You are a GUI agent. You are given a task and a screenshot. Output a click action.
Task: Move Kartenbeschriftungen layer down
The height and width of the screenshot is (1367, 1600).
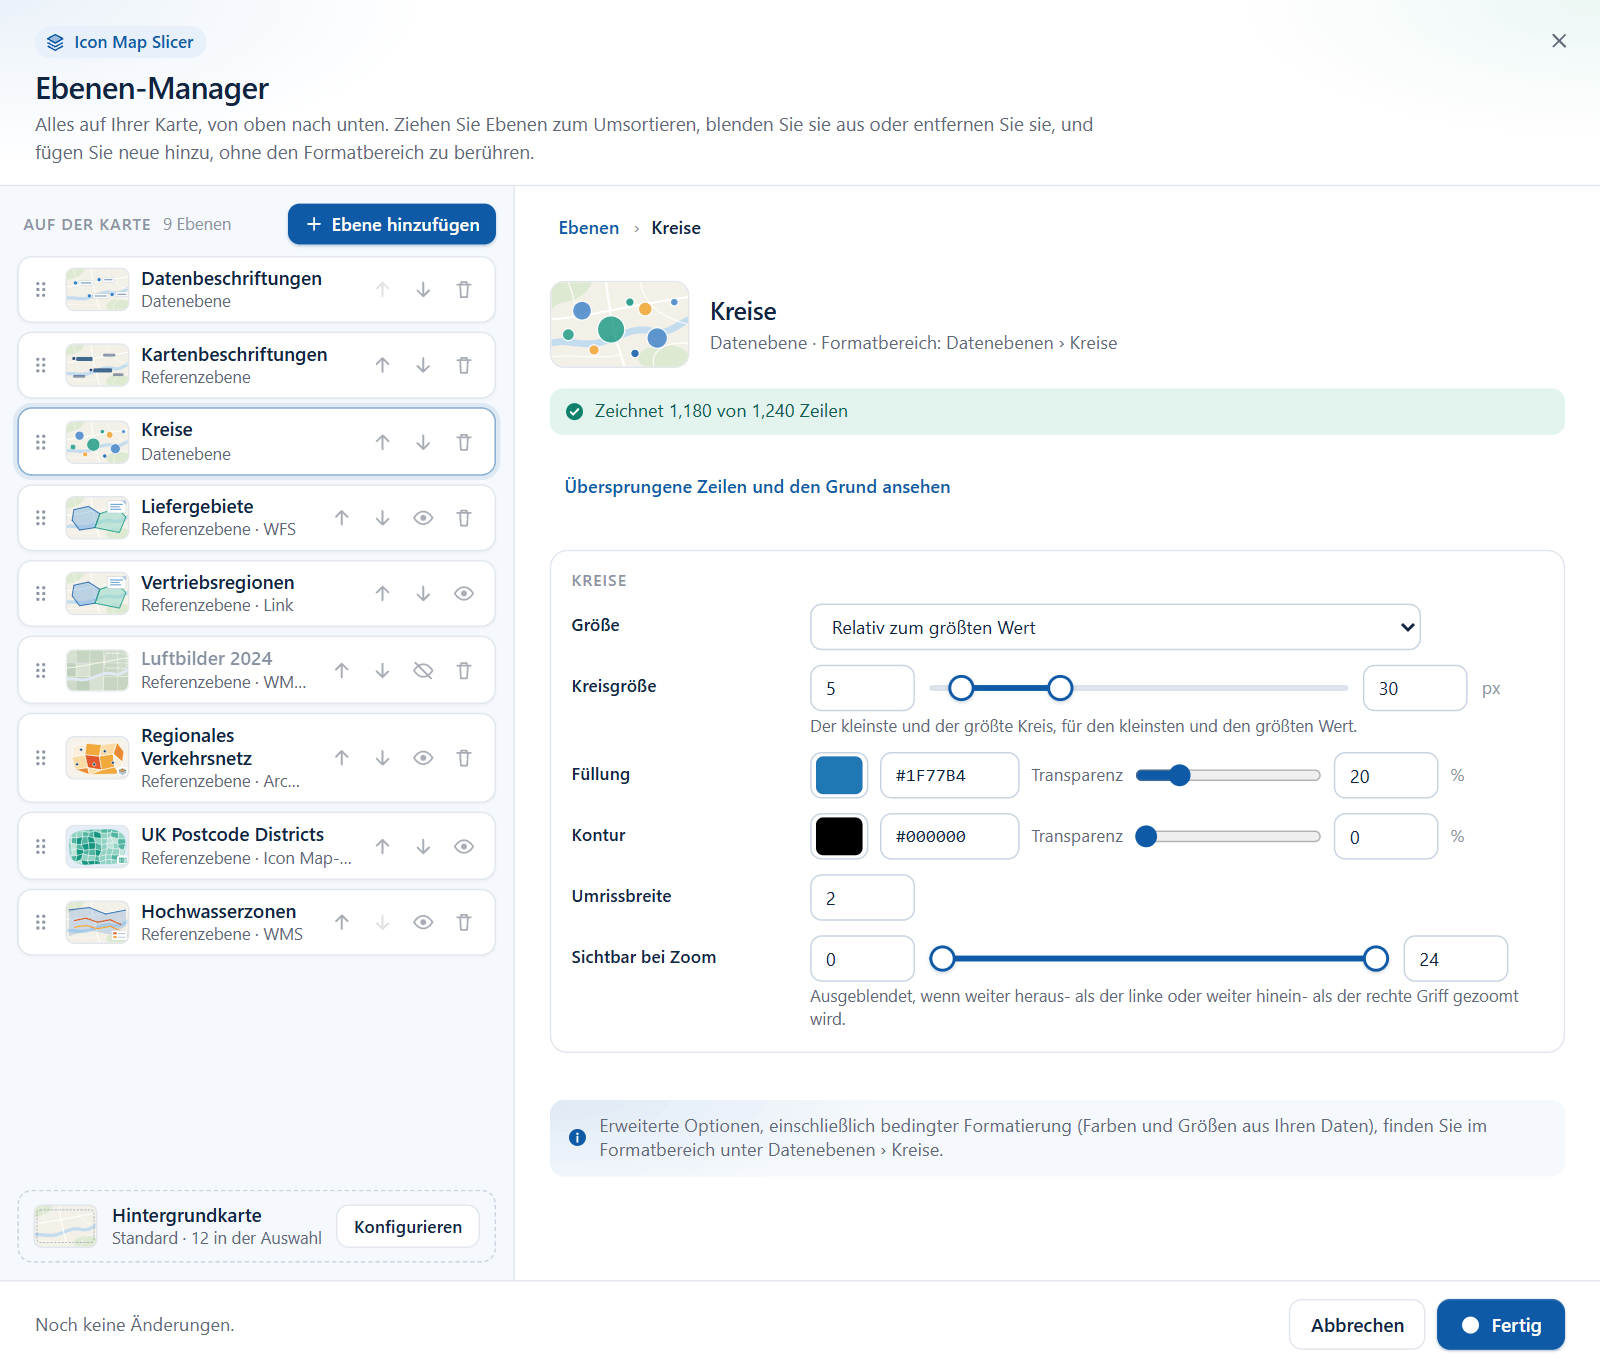click(423, 366)
